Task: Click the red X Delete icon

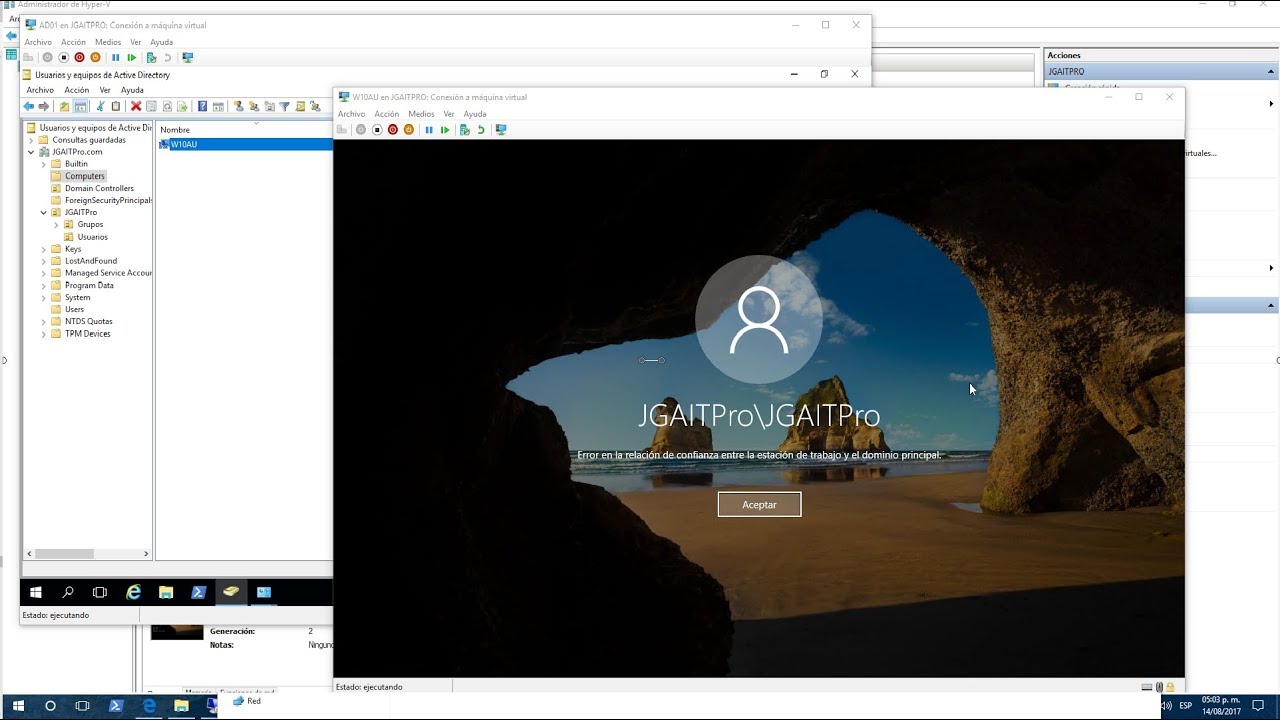Action: [x=136, y=106]
